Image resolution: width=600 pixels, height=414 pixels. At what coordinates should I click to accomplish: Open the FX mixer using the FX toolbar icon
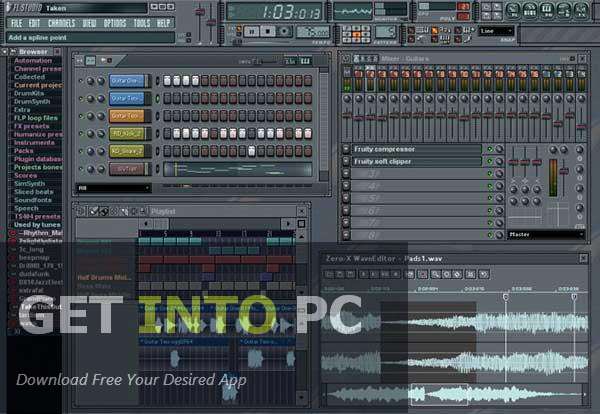click(581, 11)
